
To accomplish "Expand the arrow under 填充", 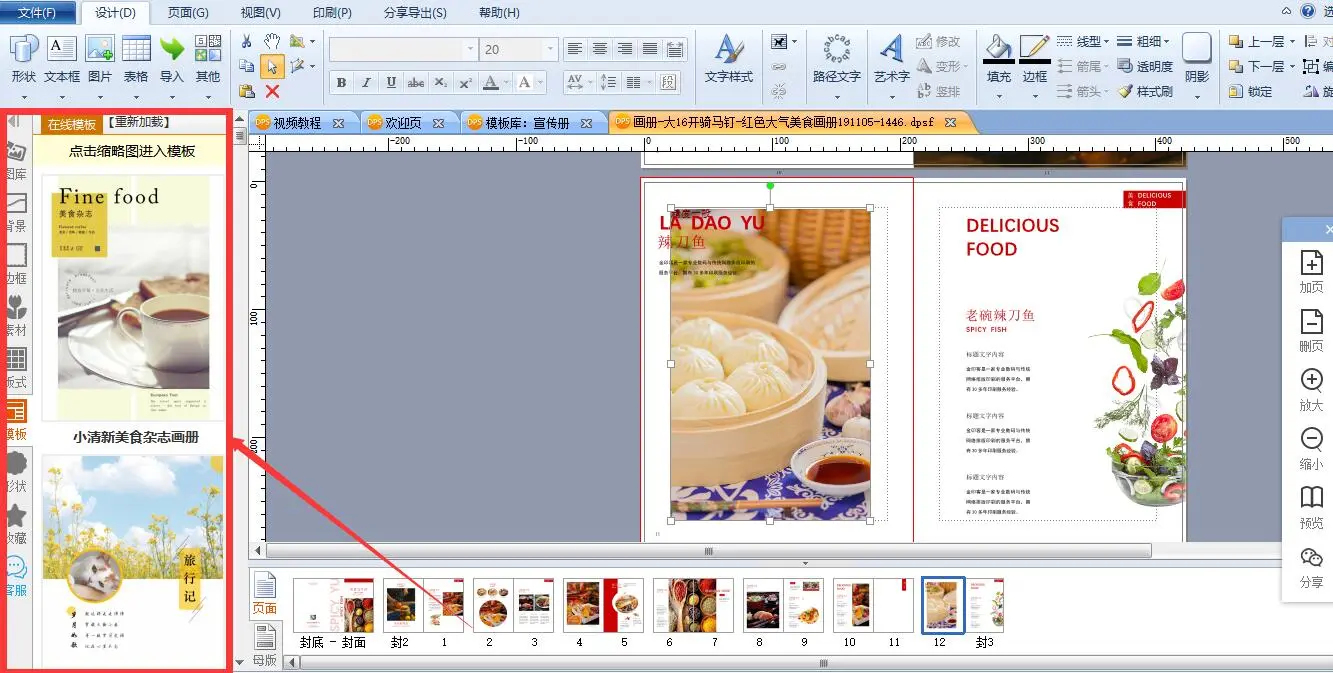I will (x=998, y=97).
